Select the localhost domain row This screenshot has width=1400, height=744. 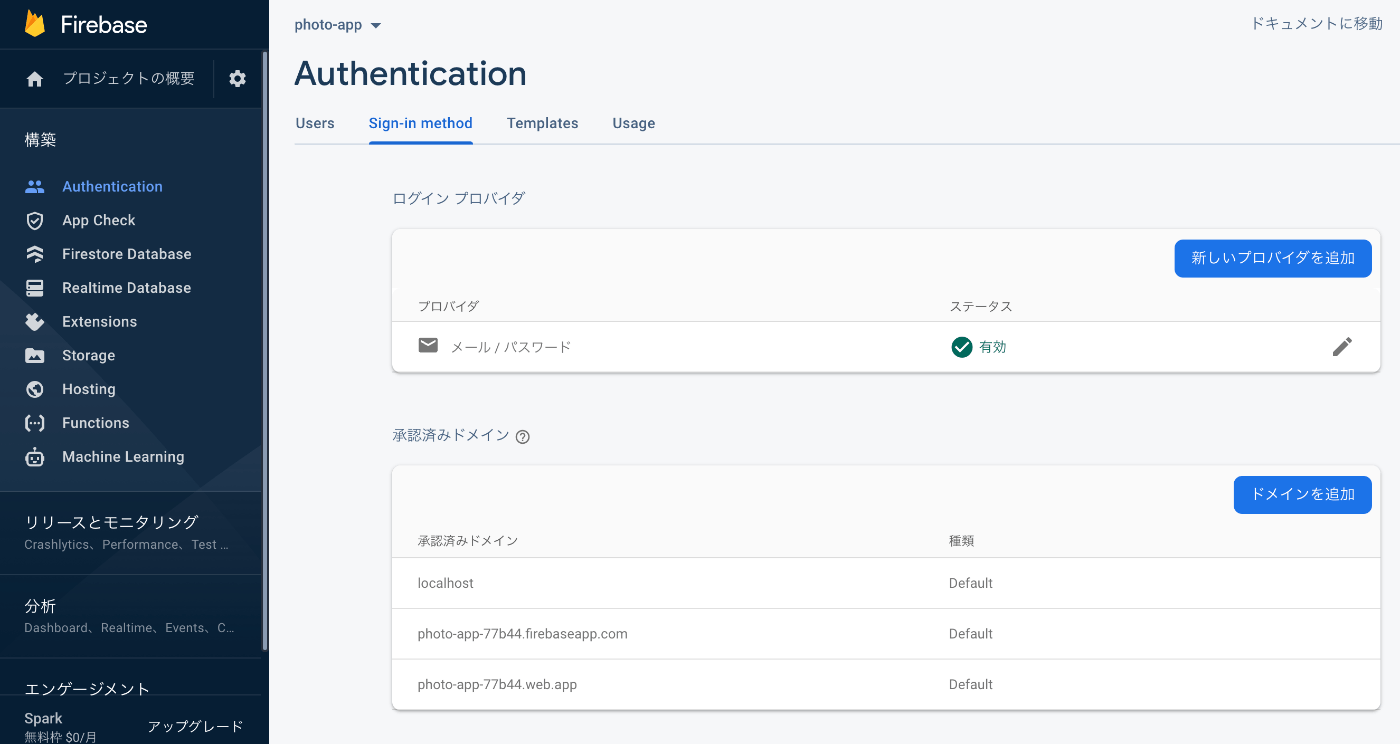[x=886, y=583]
